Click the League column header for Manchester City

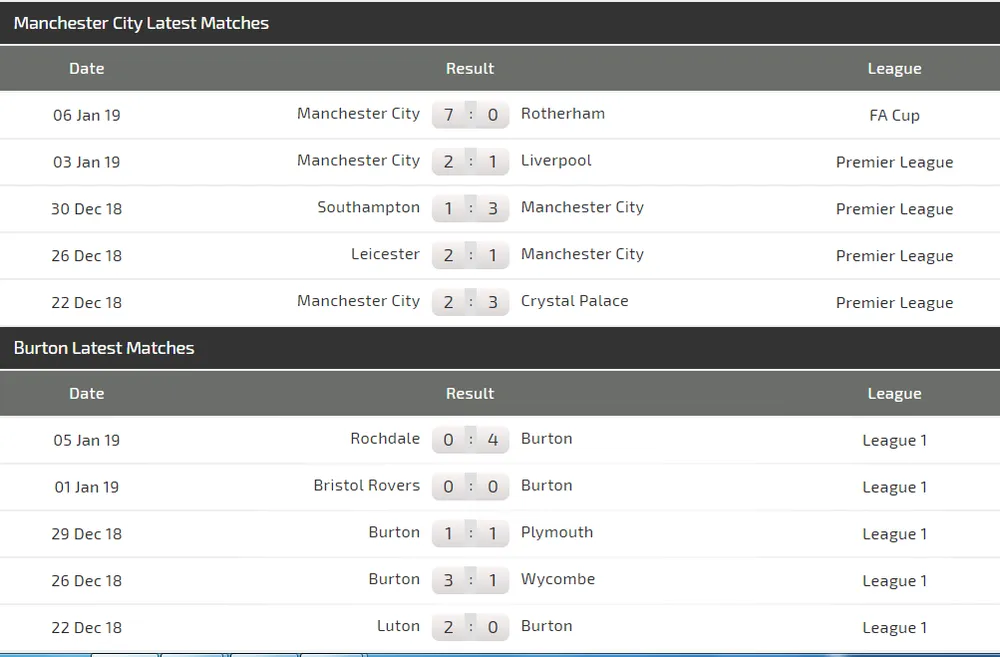click(894, 69)
